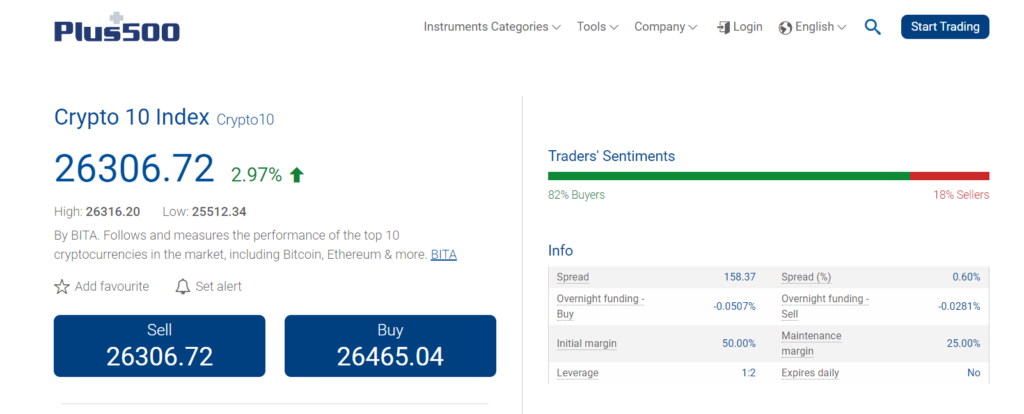Follow the BITA link
This screenshot has height=414, width=1024.
pos(443,255)
